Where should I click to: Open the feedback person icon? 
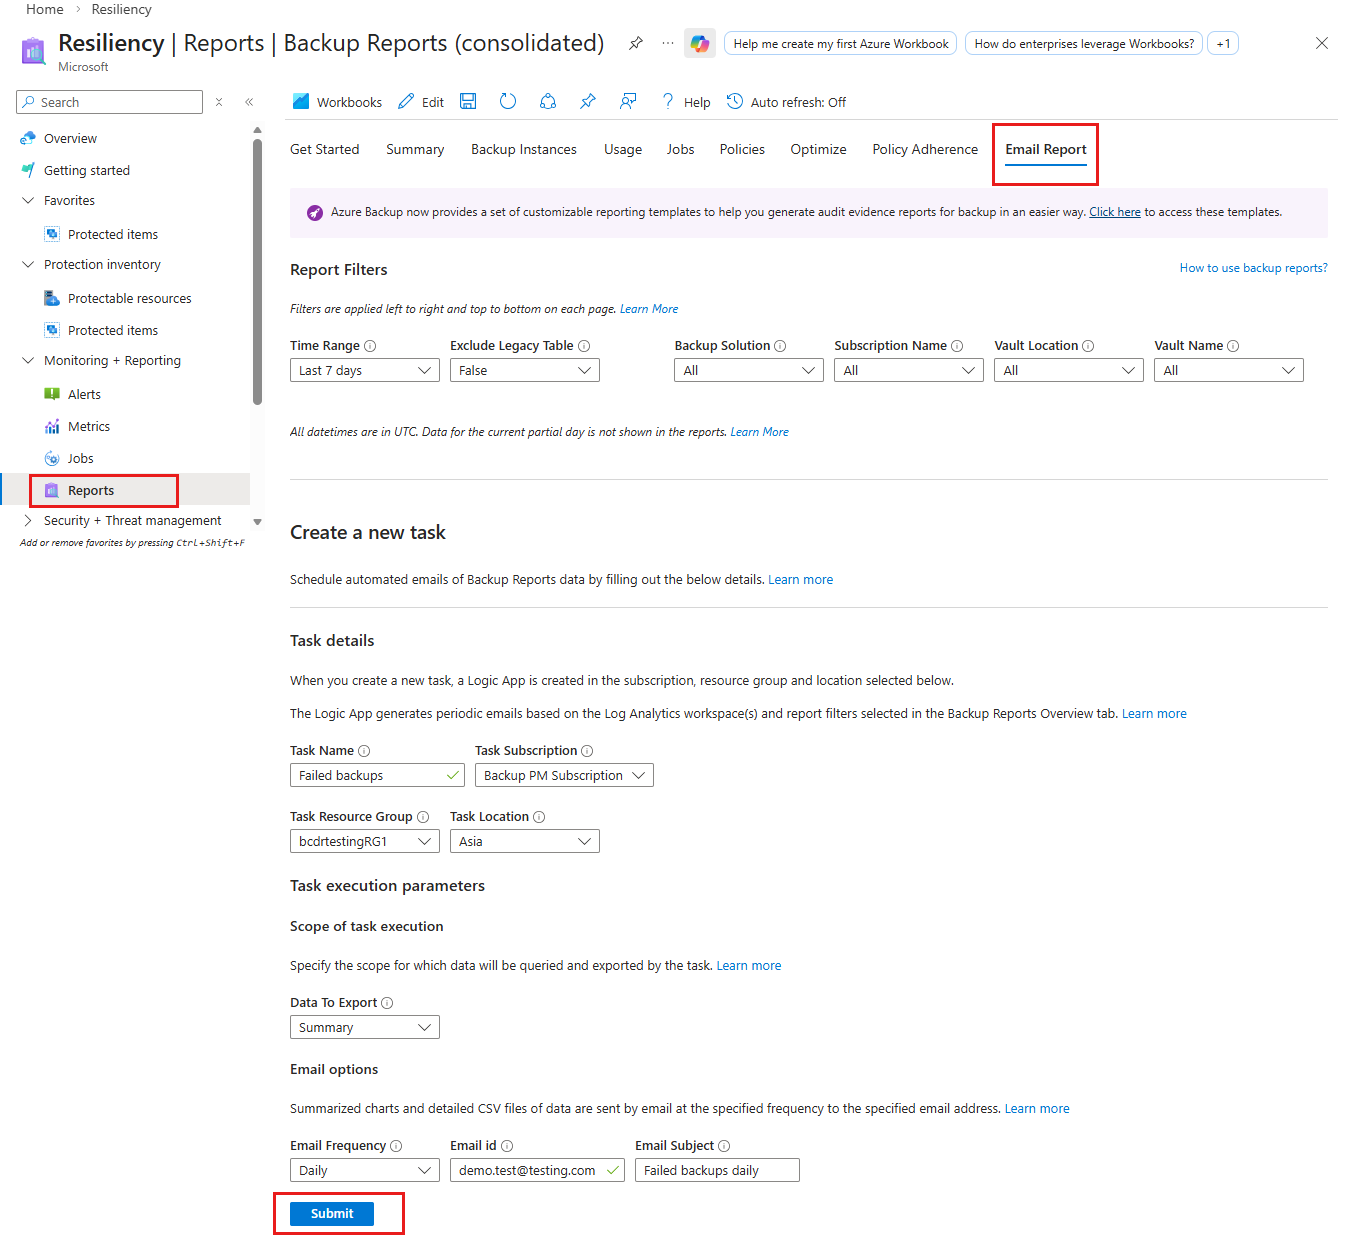[628, 102]
